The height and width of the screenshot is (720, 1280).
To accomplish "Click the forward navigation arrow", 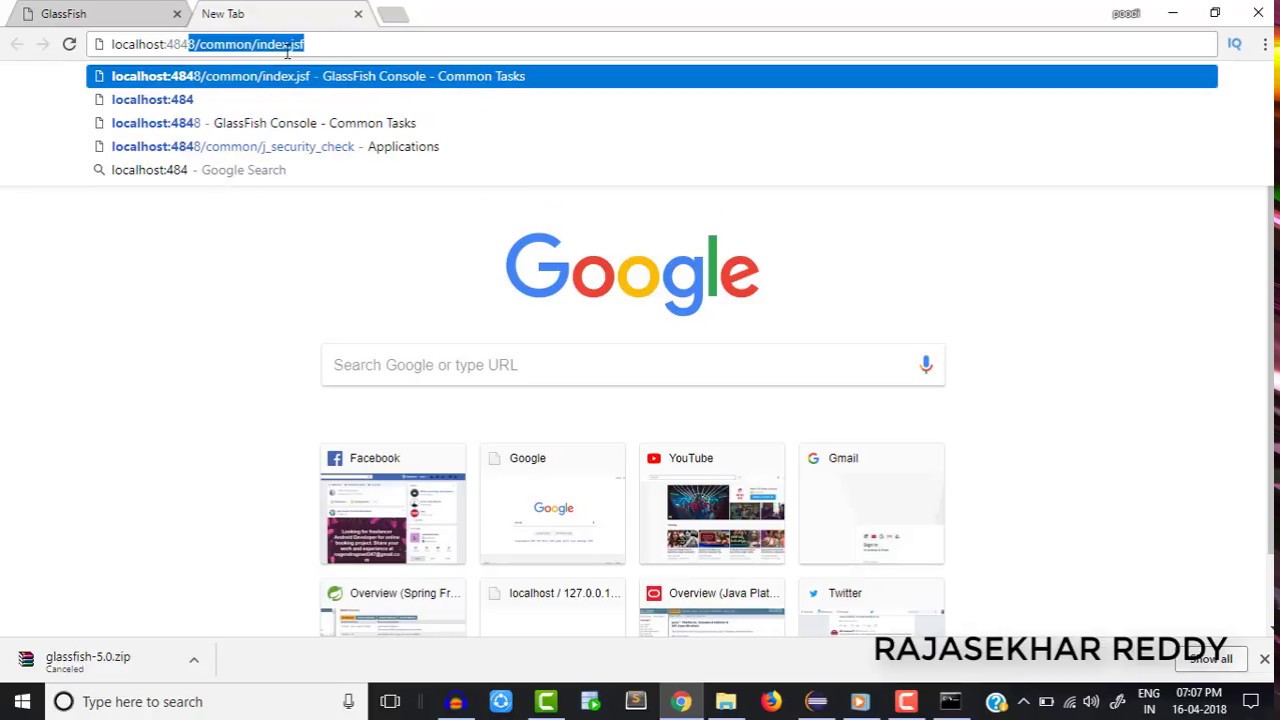I will (x=42, y=44).
